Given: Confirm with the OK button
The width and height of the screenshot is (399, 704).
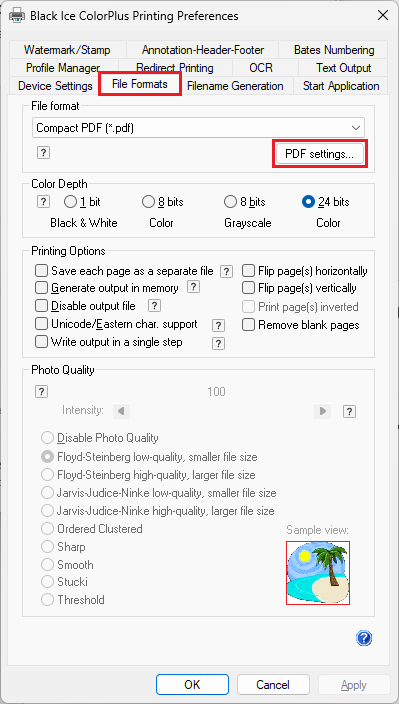Looking at the screenshot, I should (192, 685).
